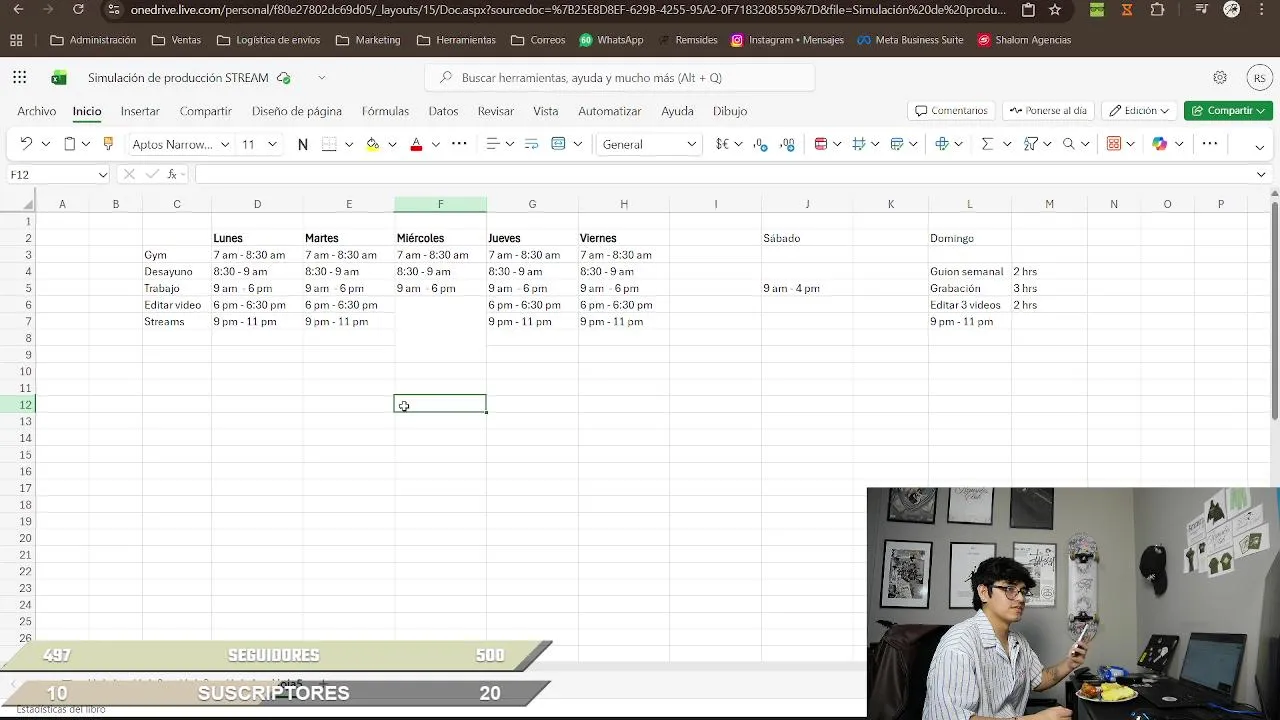
Task: Click the Undo icon in the ribbon
Action: point(26,144)
